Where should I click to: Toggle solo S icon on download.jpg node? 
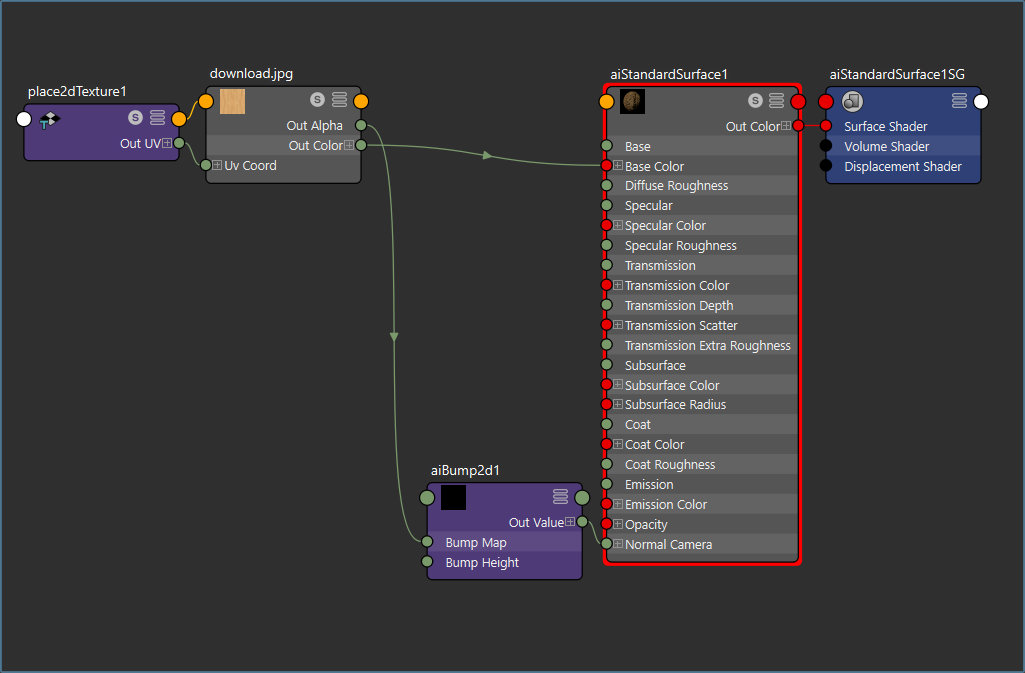pos(317,100)
